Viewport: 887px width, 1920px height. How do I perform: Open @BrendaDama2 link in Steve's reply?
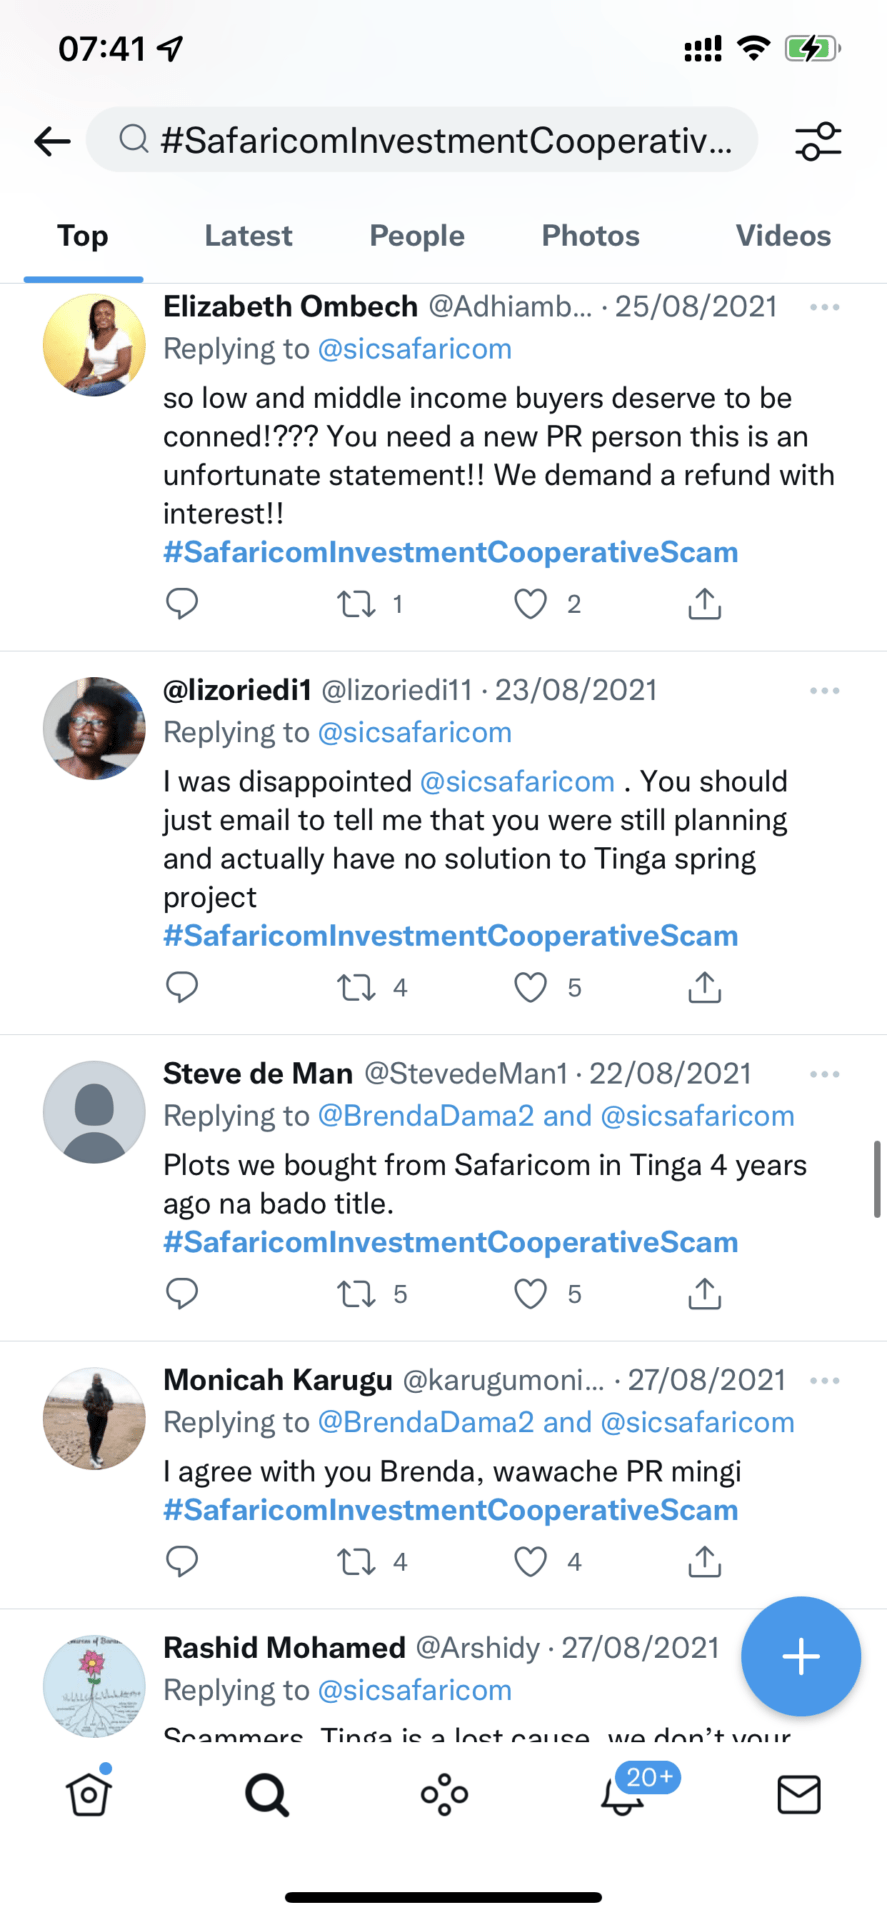[x=426, y=1116]
